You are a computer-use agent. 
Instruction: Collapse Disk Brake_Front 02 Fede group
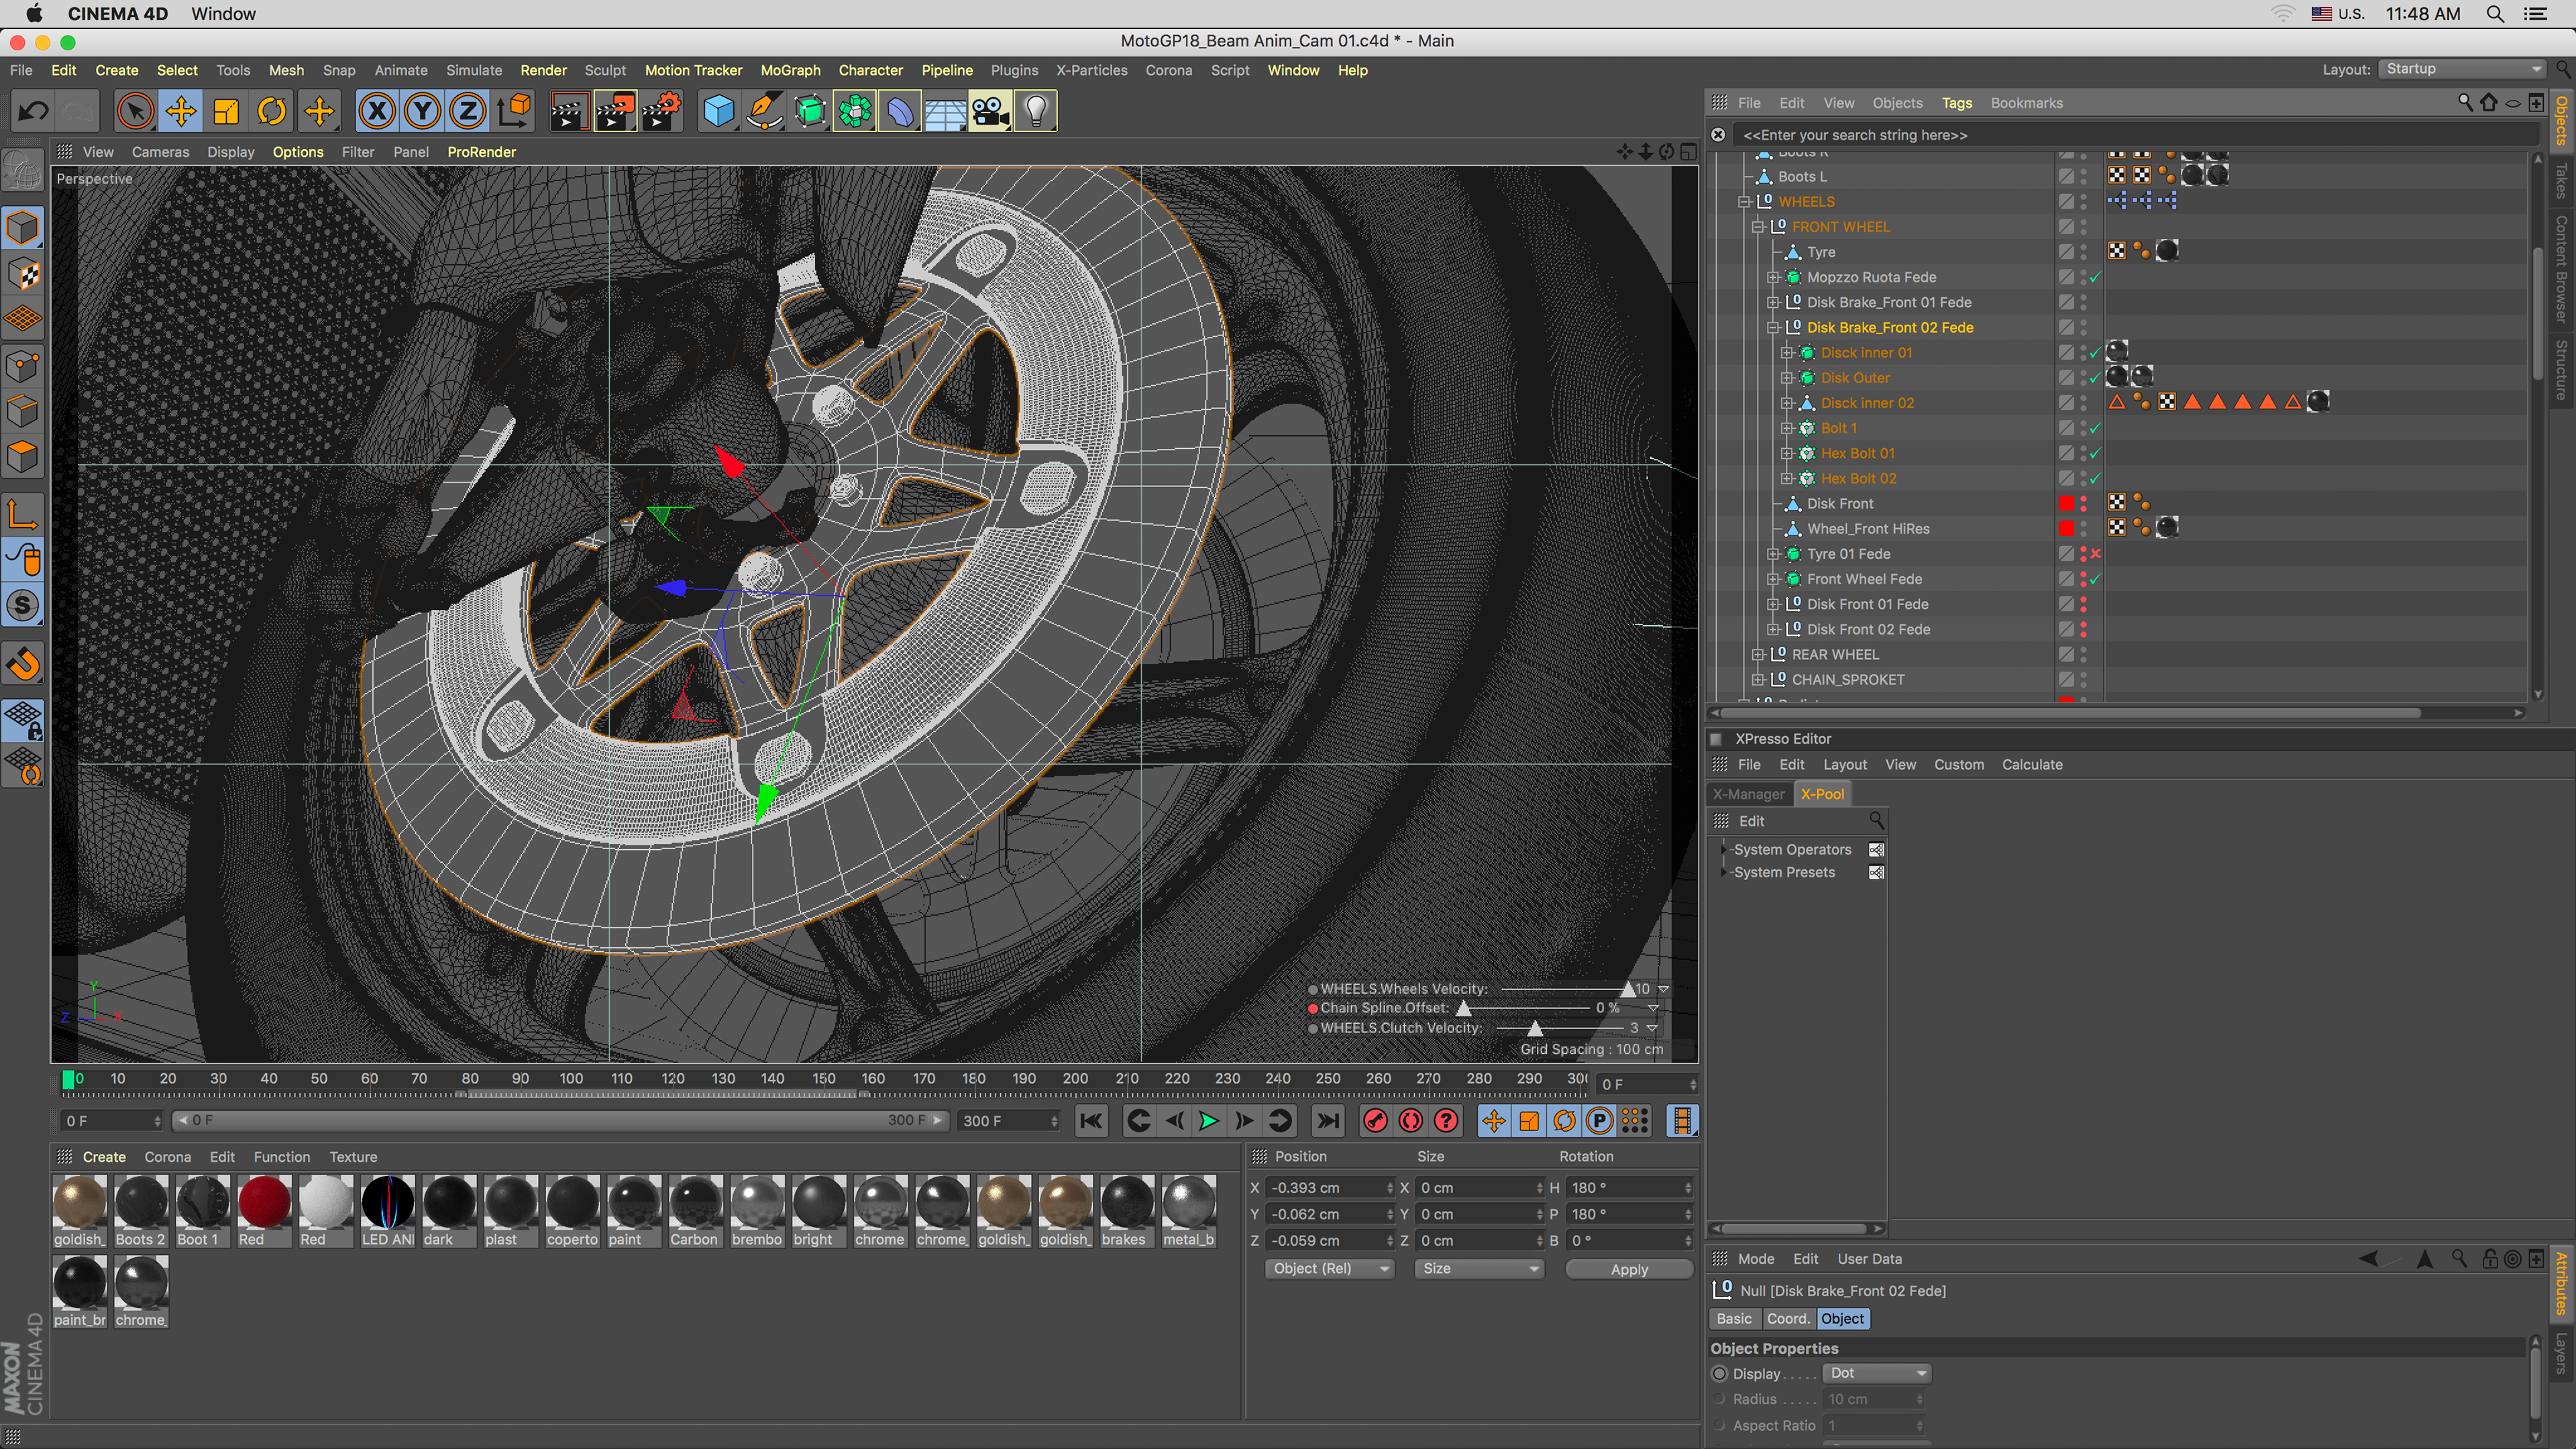(1773, 327)
